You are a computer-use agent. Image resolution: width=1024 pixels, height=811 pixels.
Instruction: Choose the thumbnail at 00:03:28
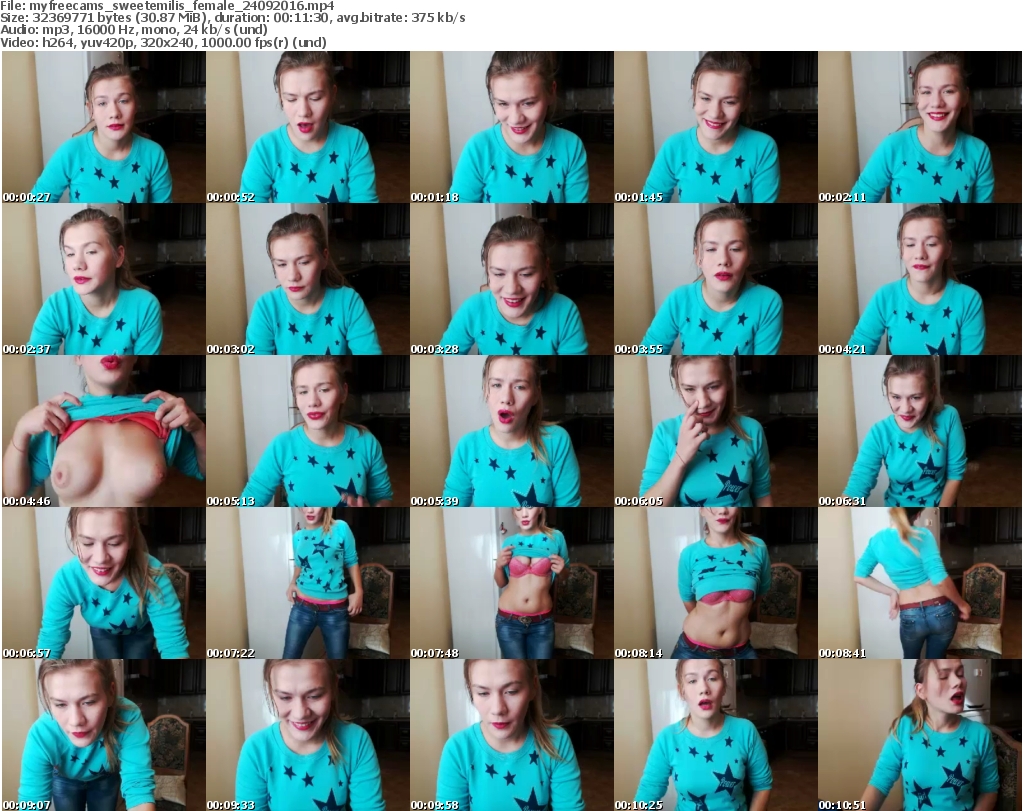pyautogui.click(x=512, y=279)
